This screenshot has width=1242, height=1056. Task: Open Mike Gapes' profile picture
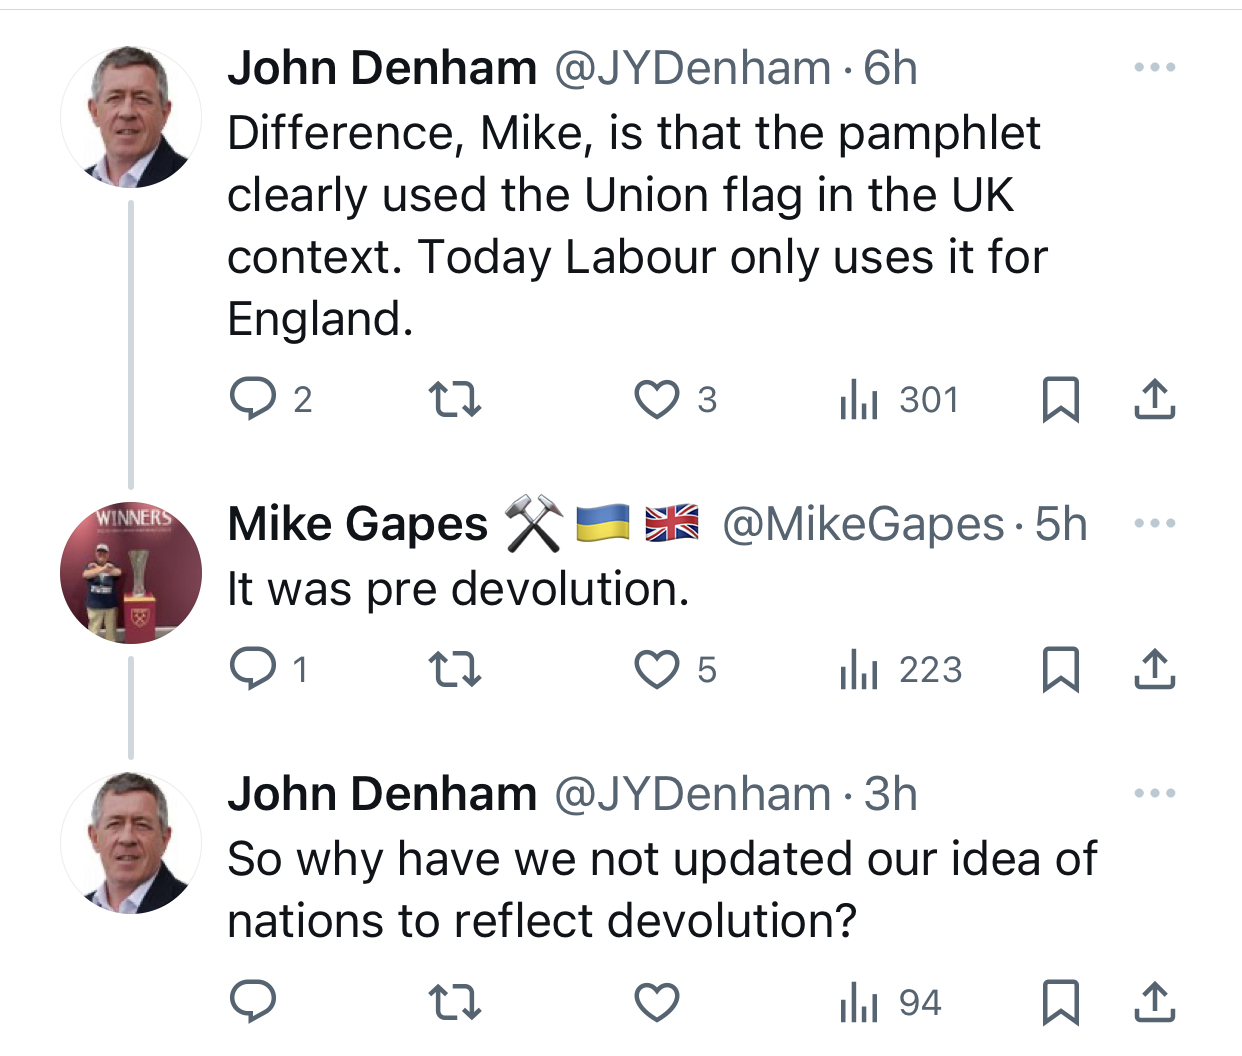(x=131, y=573)
